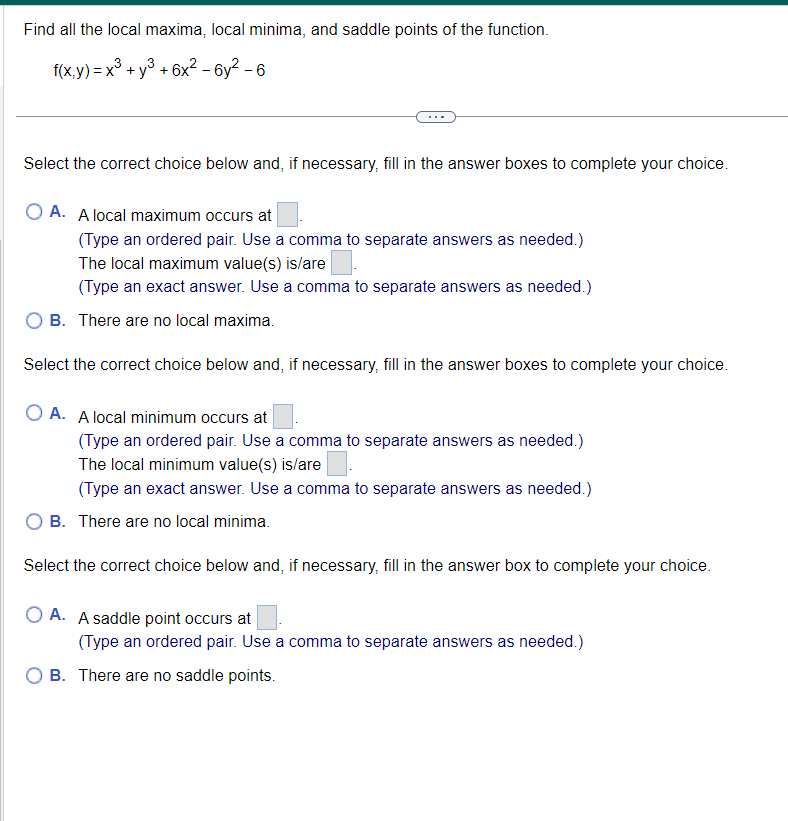Expand the ellipsis divider control
The width and height of the screenshot is (788, 821).
pos(435,116)
